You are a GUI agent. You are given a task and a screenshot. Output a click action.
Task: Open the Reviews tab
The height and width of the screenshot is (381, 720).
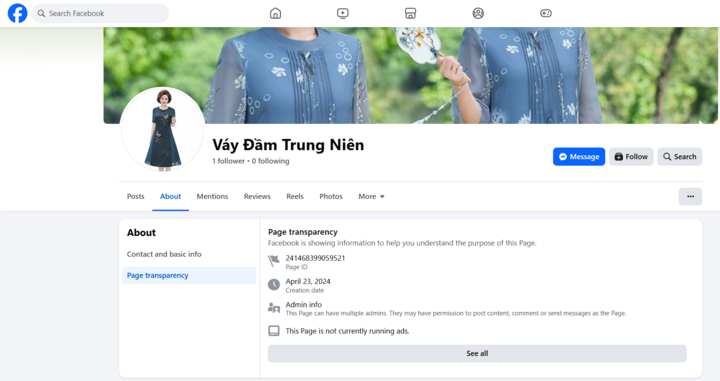257,196
